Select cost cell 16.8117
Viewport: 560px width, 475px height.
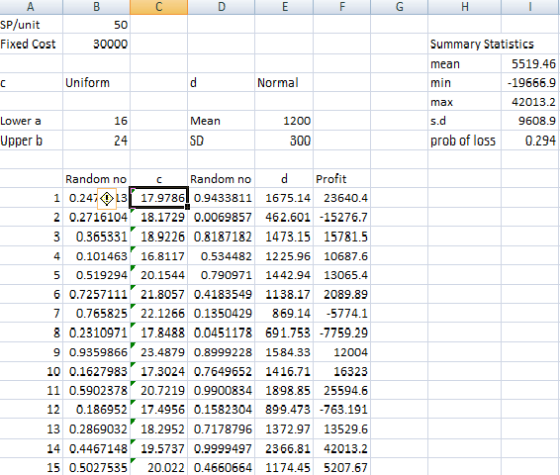(x=159, y=256)
